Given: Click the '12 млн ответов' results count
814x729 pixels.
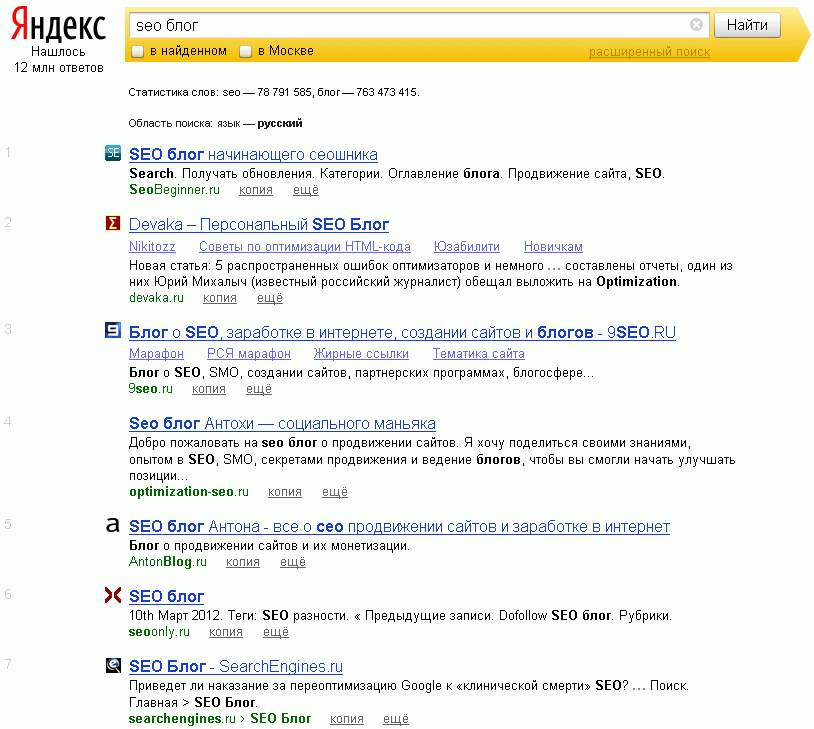Looking at the screenshot, I should pyautogui.click(x=59, y=68).
